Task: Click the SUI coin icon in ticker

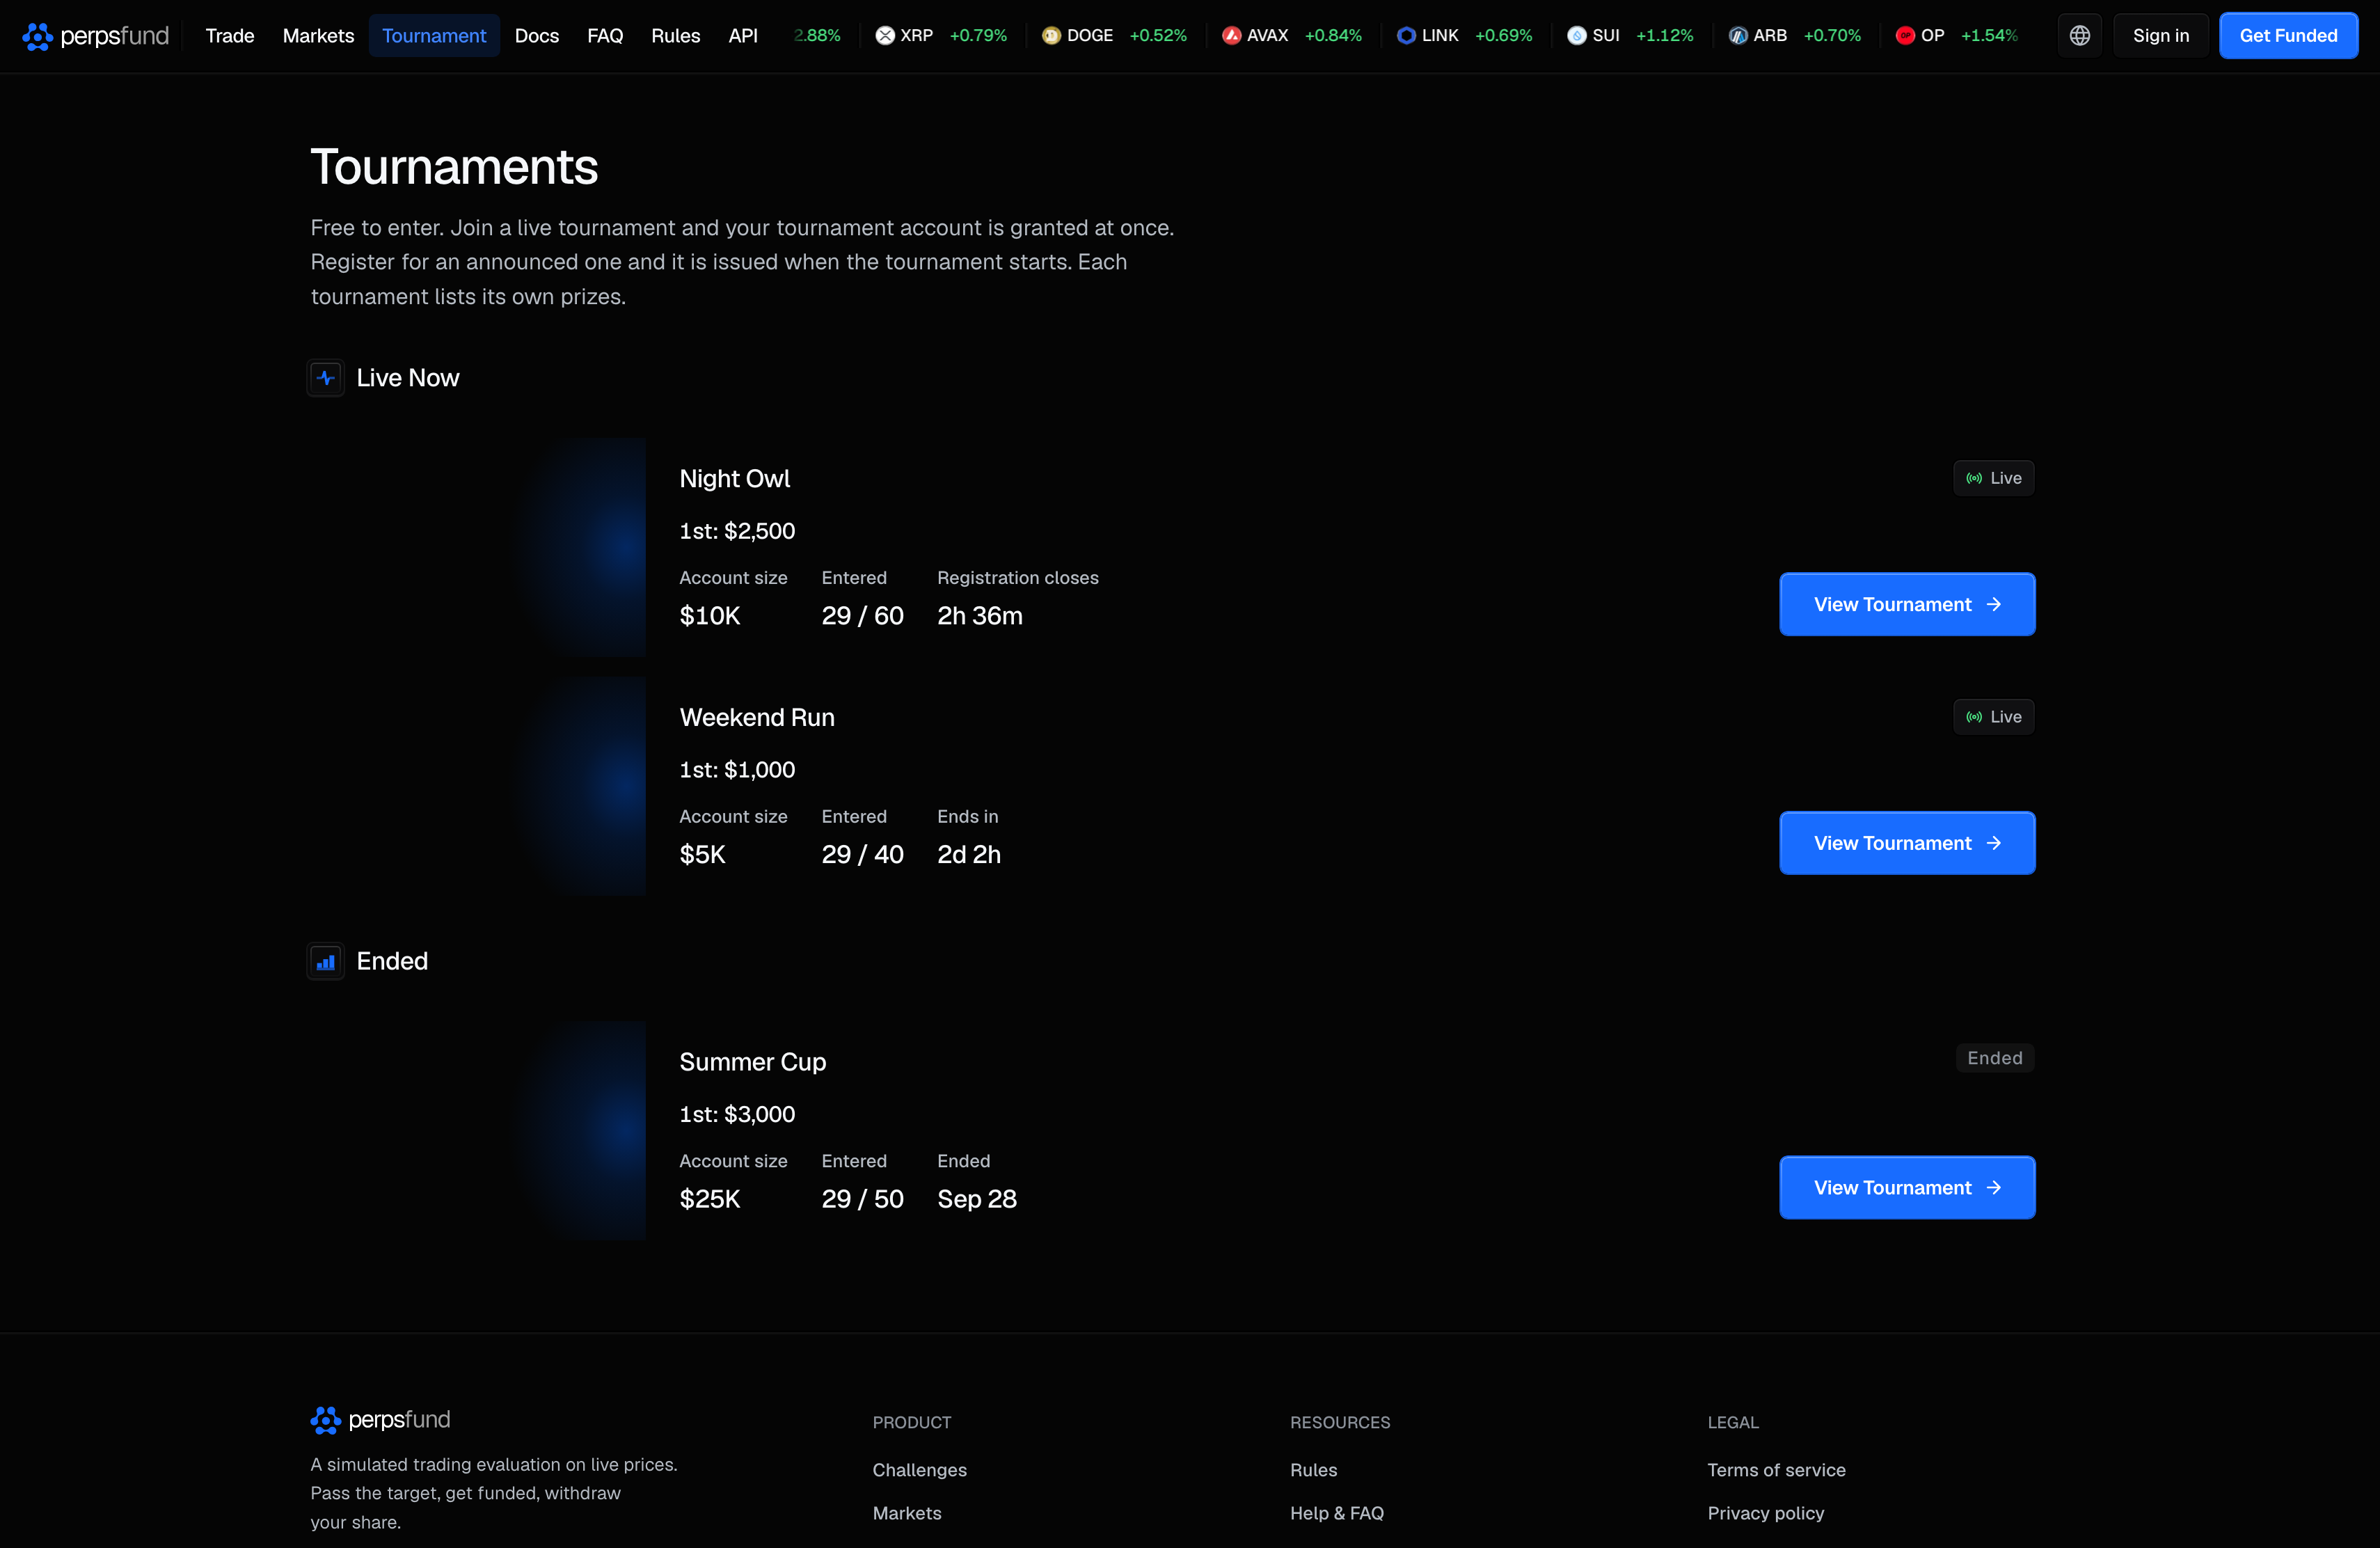Action: (x=1577, y=36)
